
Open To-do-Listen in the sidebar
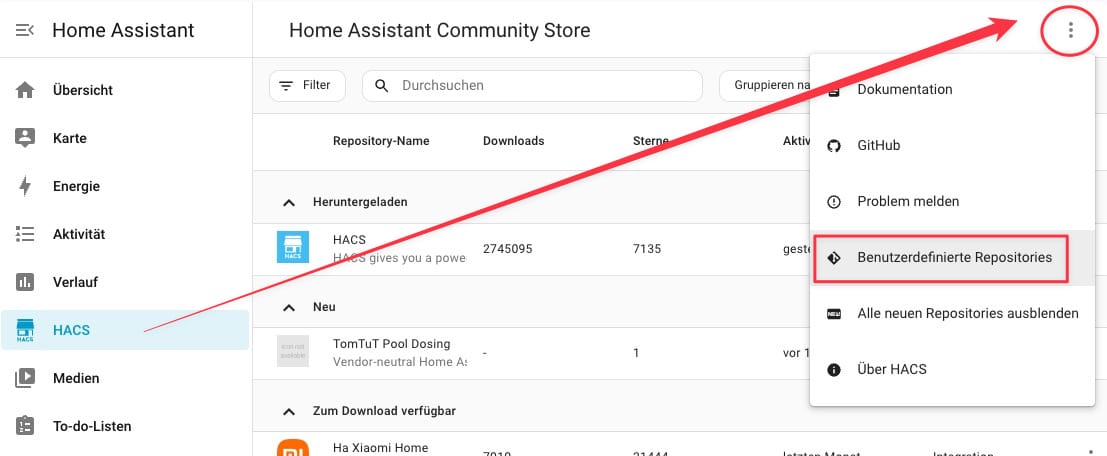point(91,426)
